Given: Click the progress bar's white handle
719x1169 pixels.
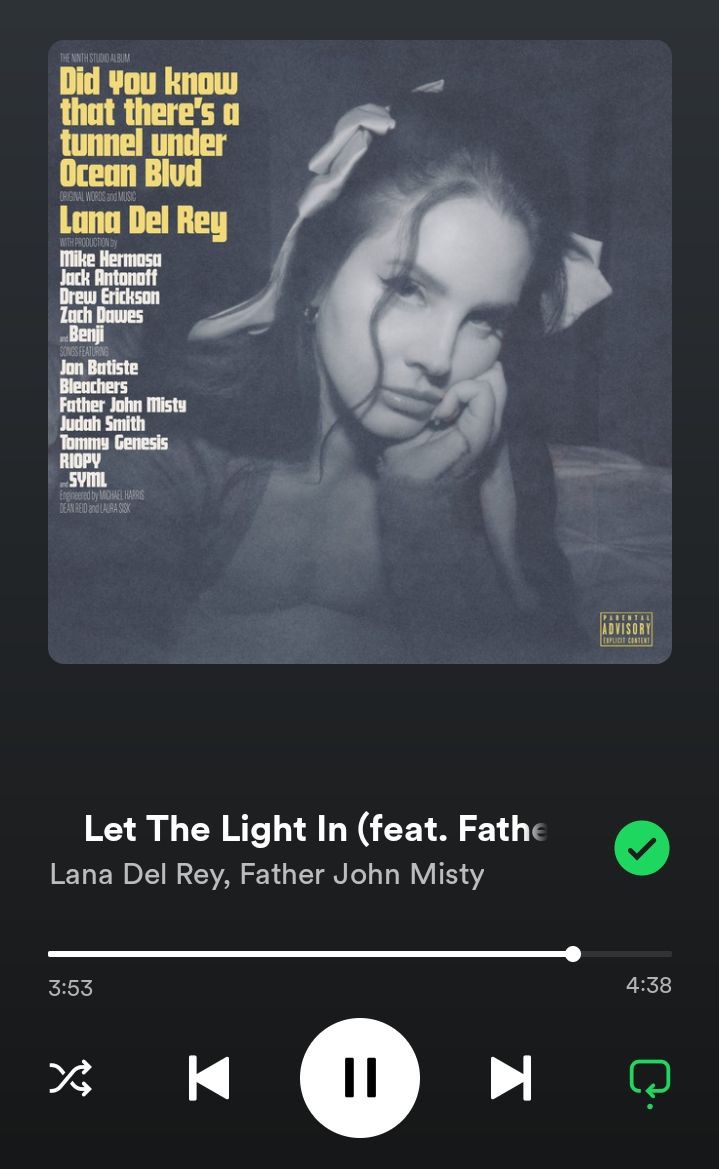Looking at the screenshot, I should (x=573, y=954).
